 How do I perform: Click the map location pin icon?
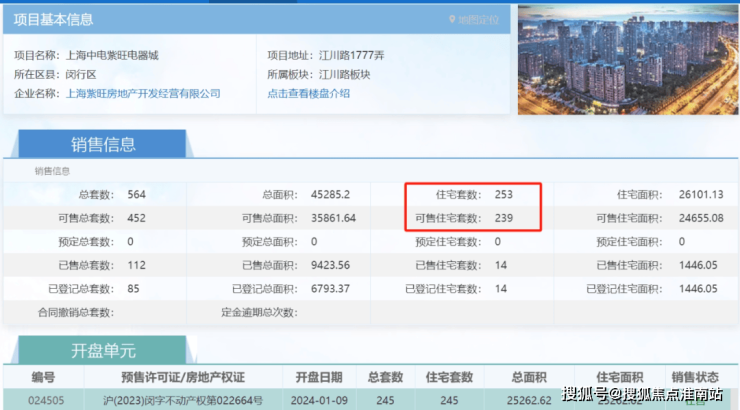point(453,19)
